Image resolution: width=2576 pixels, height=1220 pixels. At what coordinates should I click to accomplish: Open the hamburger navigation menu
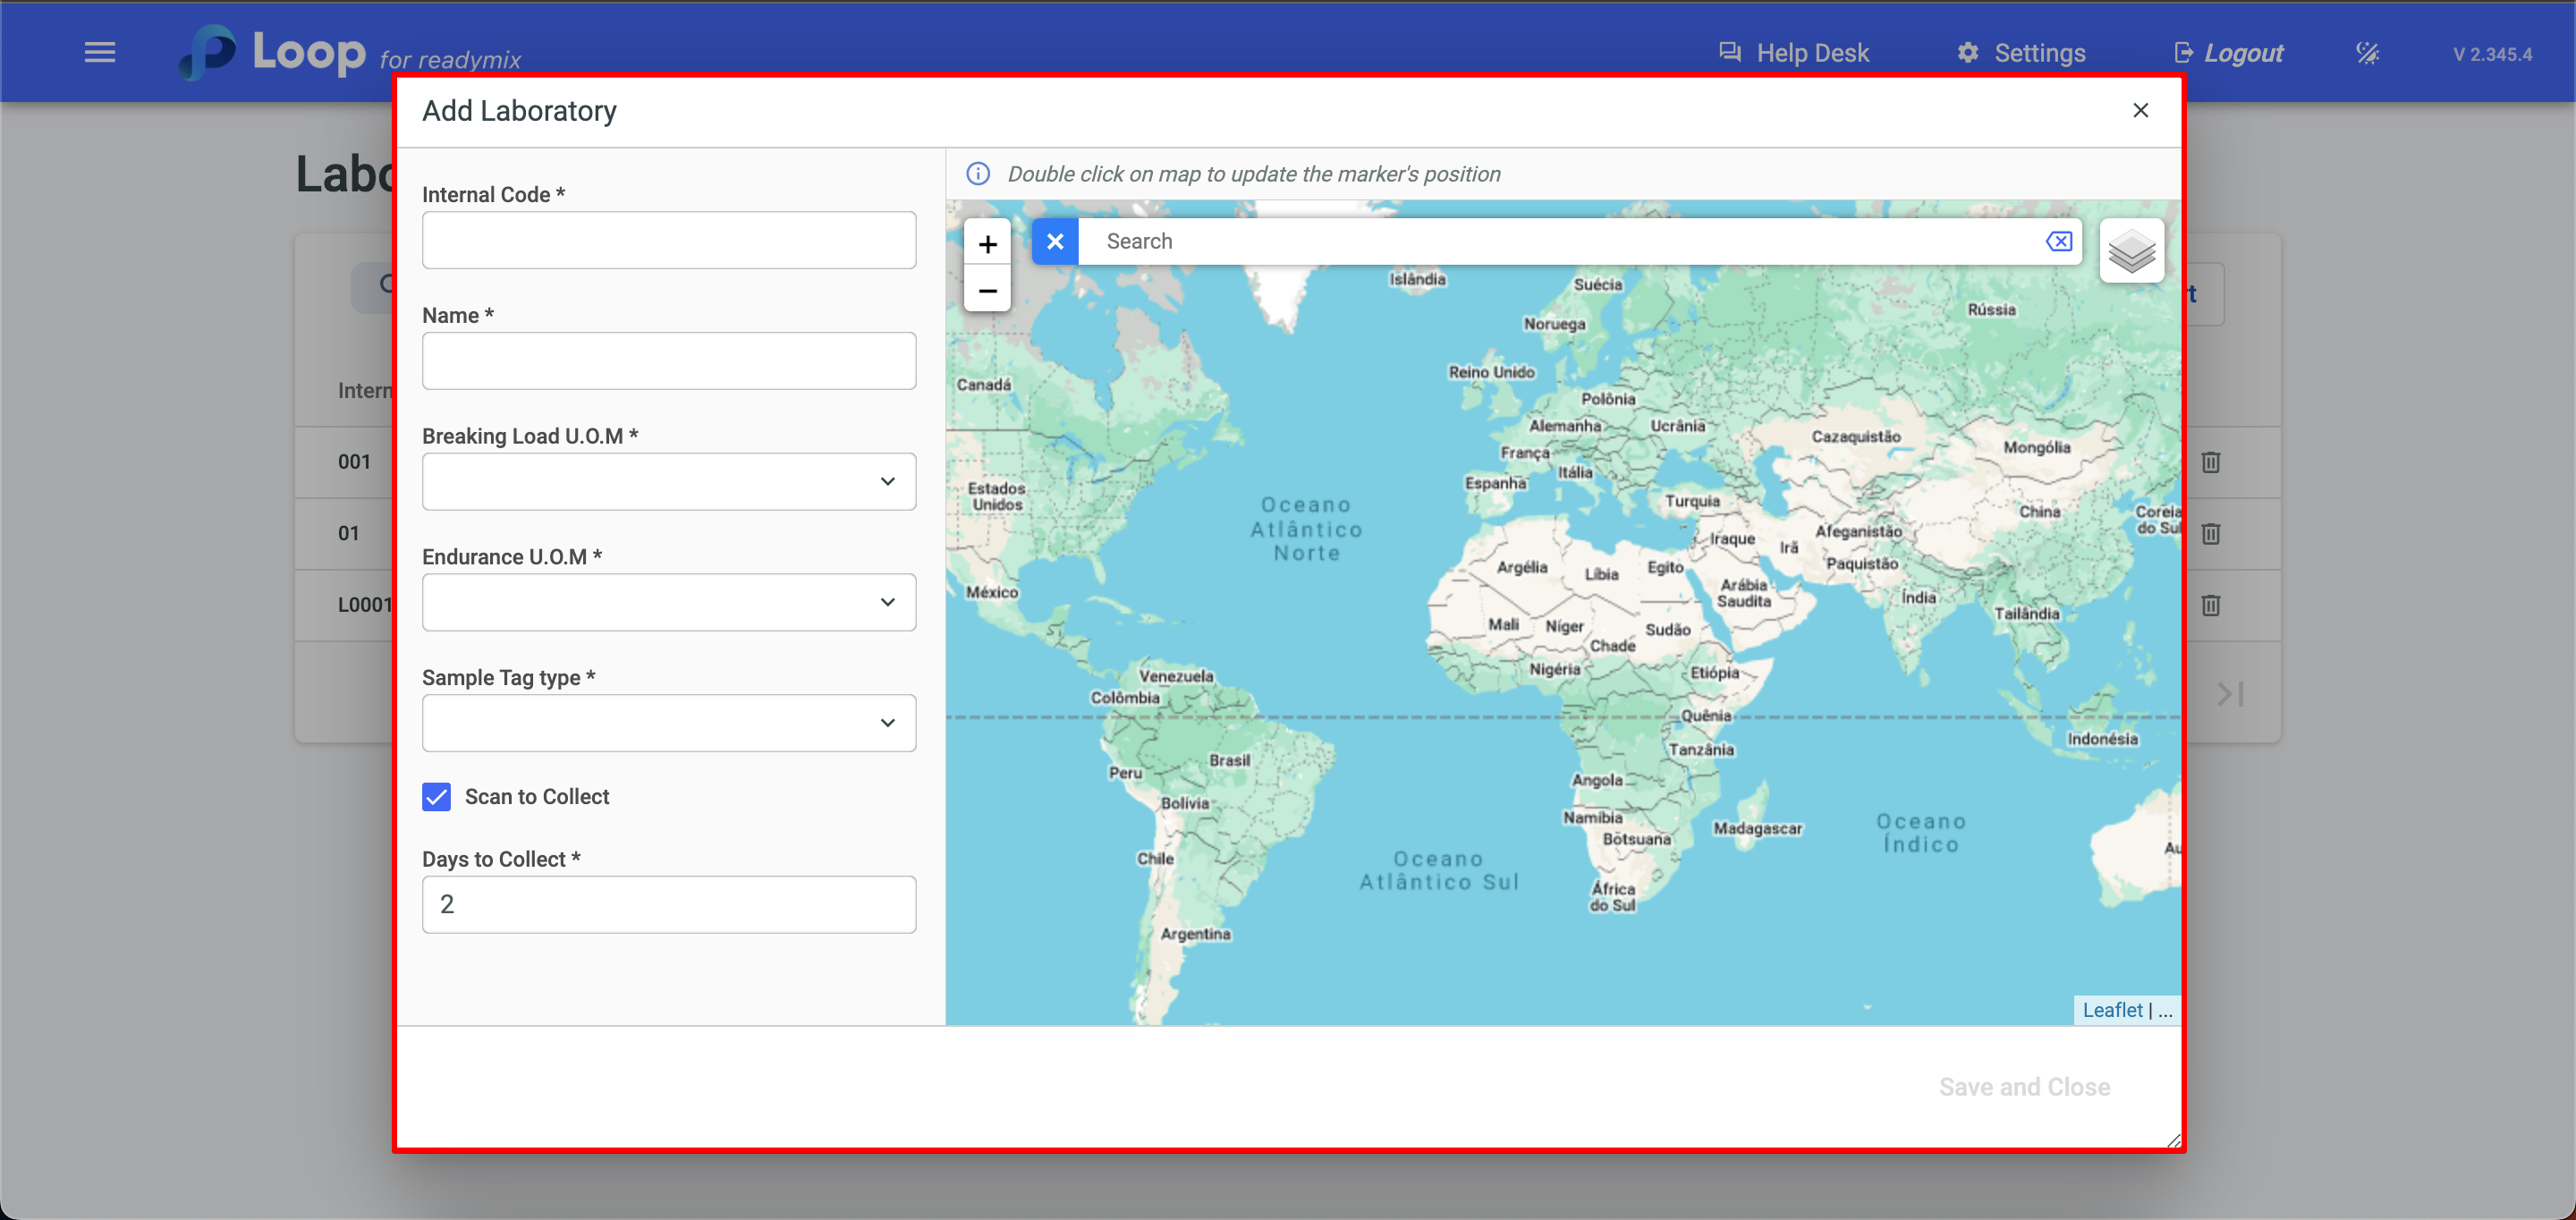(100, 52)
